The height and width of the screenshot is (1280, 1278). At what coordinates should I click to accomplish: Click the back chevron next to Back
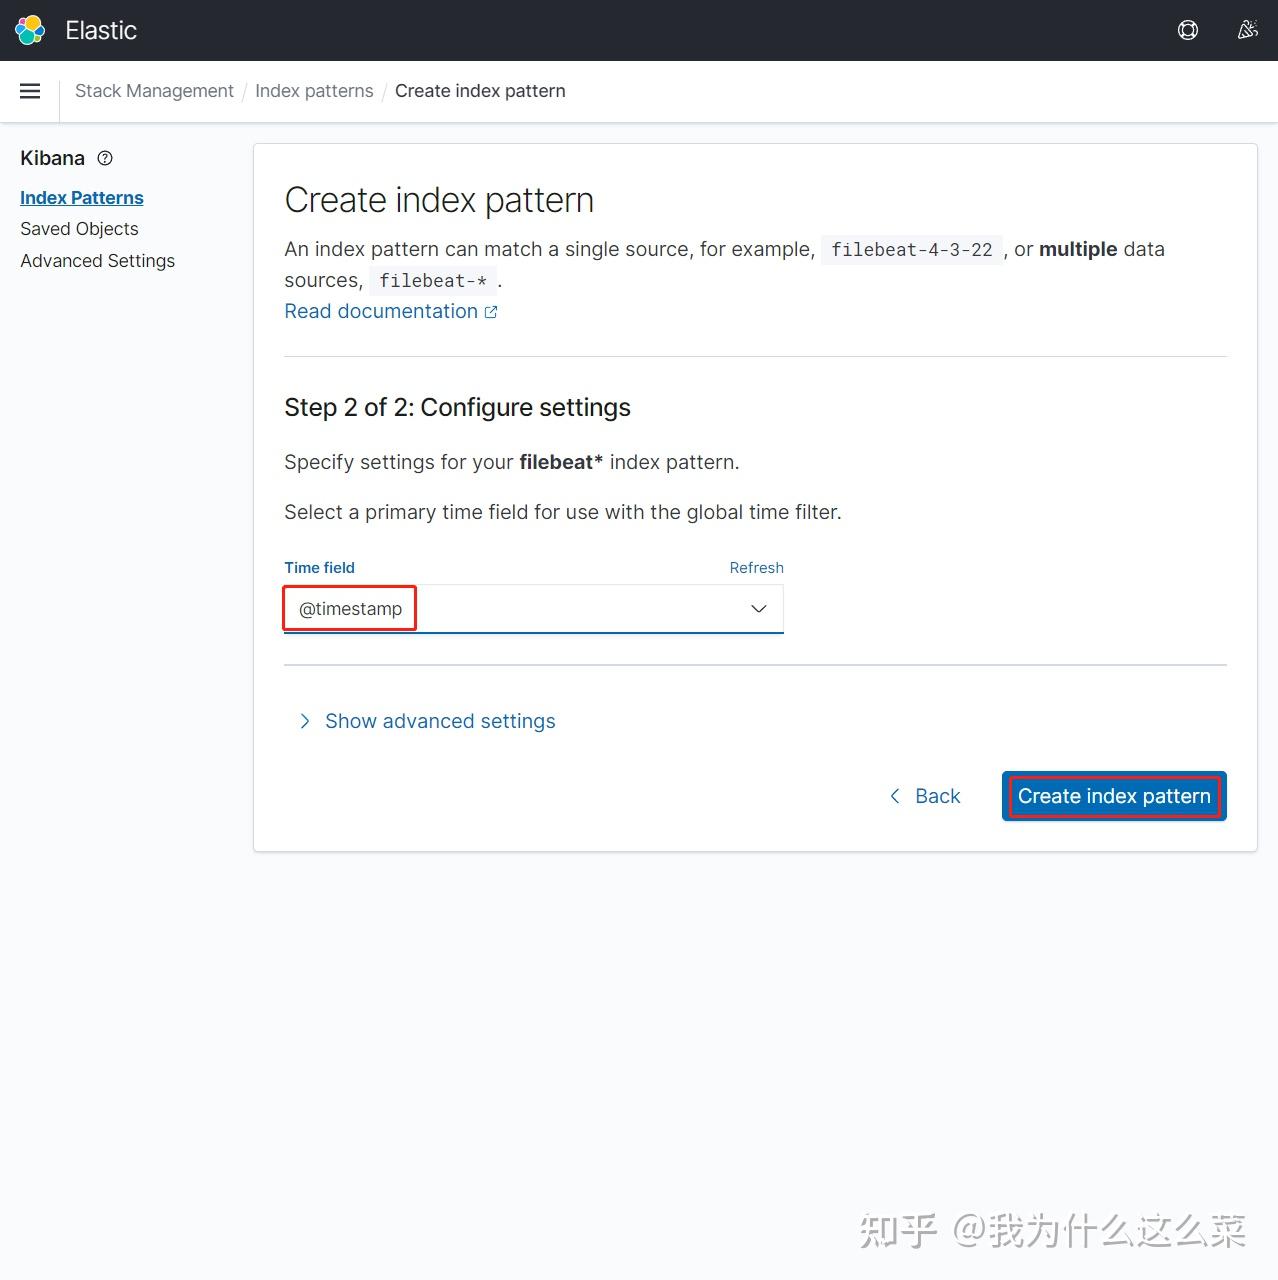click(x=895, y=795)
